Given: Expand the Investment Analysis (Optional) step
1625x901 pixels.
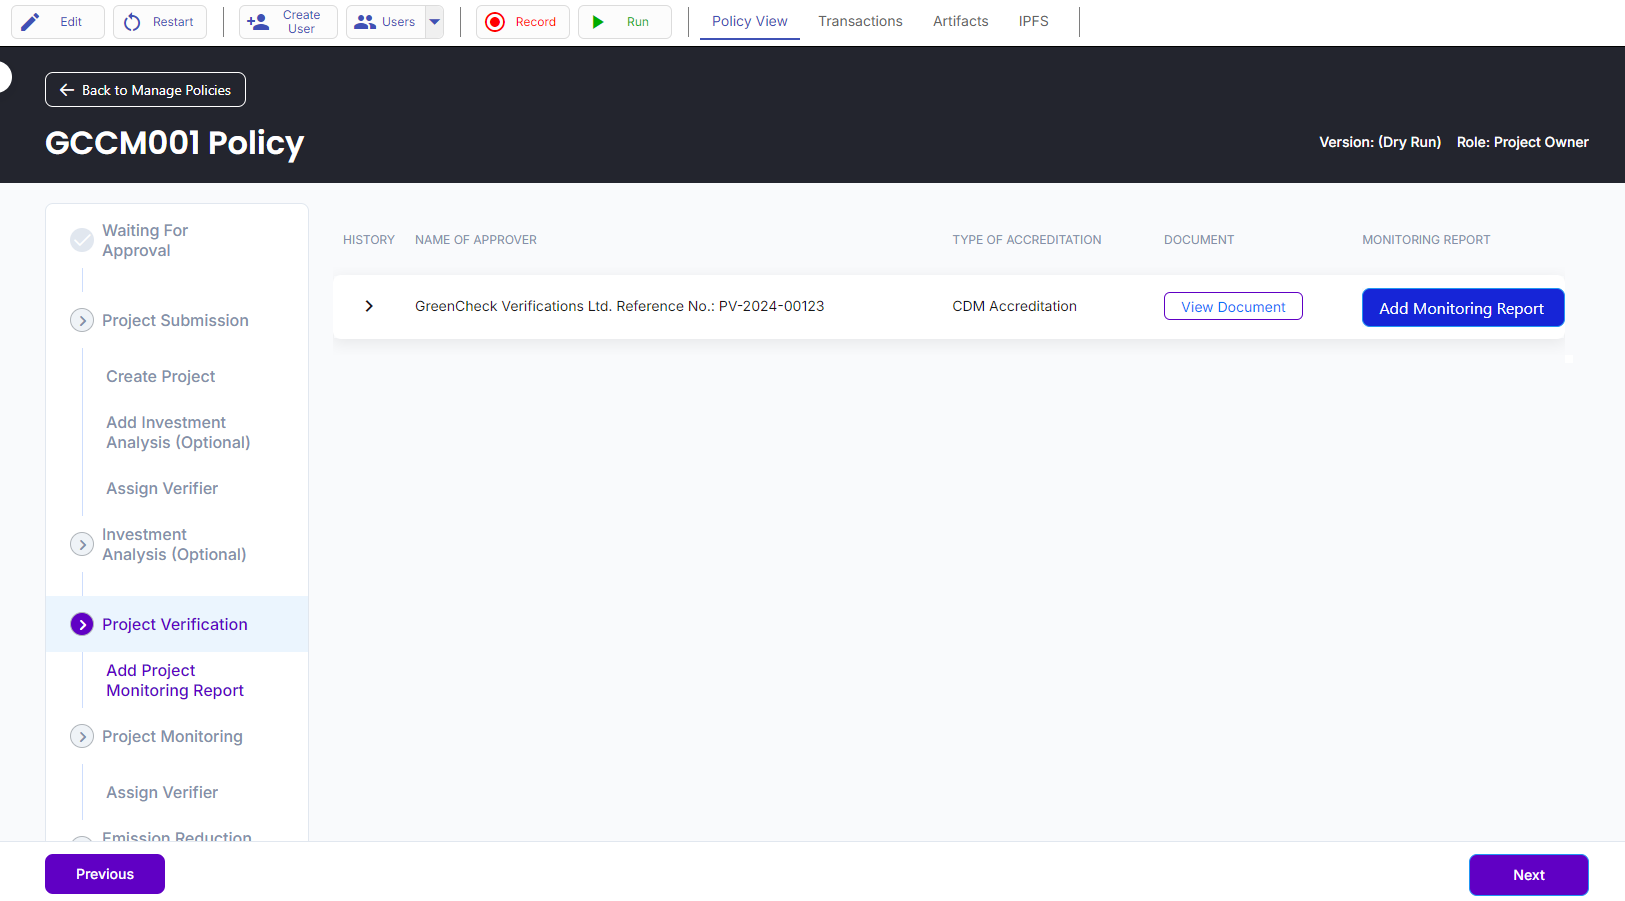Looking at the screenshot, I should [x=82, y=544].
